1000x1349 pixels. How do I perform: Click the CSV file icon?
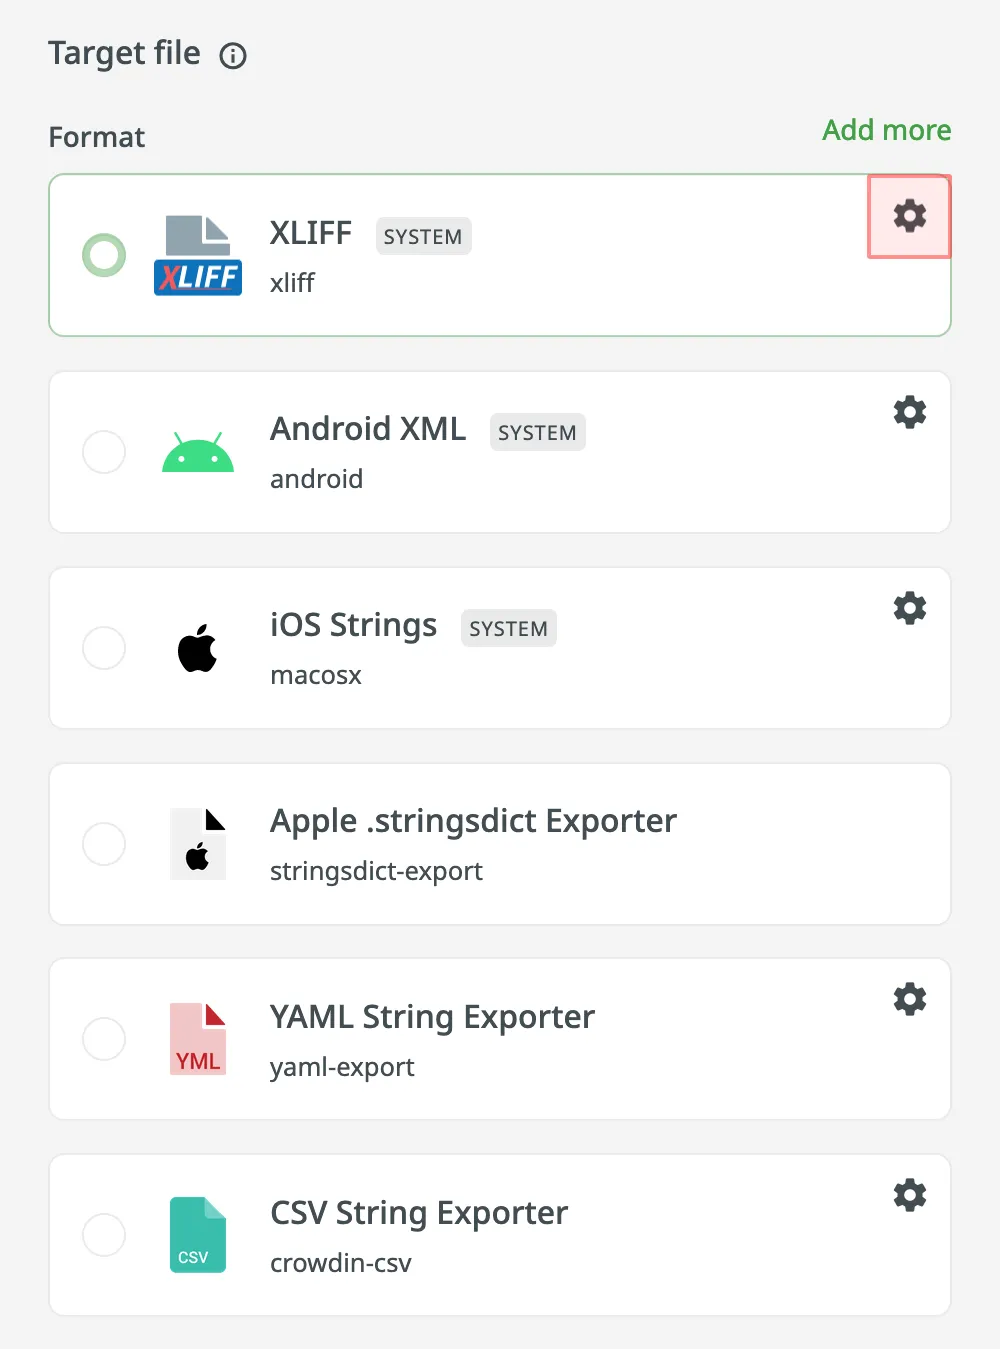pyautogui.click(x=197, y=1235)
